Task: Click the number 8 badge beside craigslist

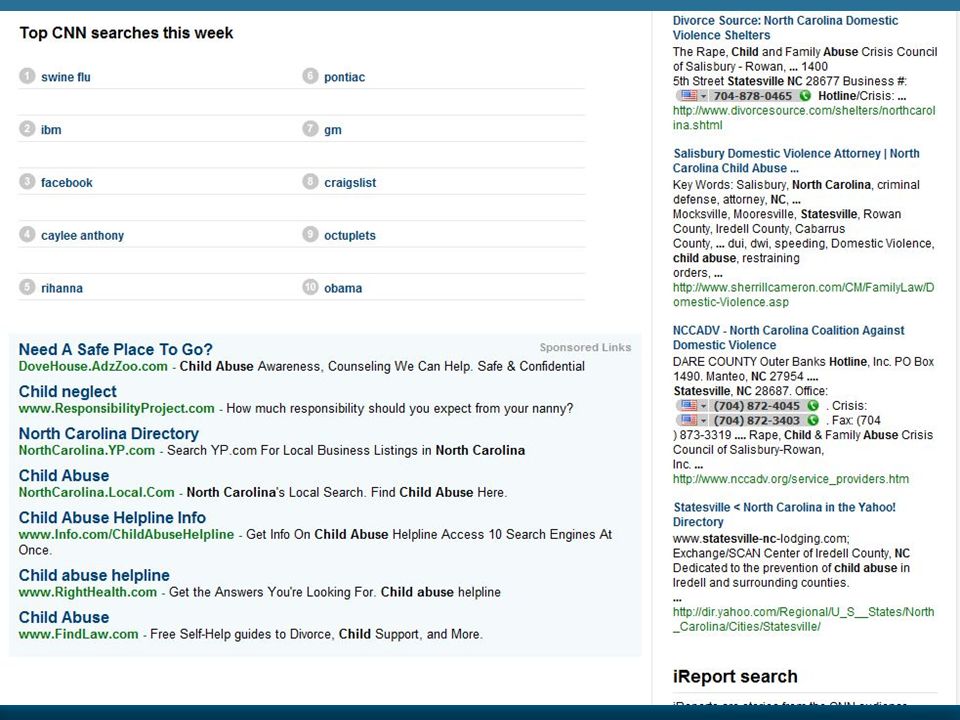Action: (310, 181)
